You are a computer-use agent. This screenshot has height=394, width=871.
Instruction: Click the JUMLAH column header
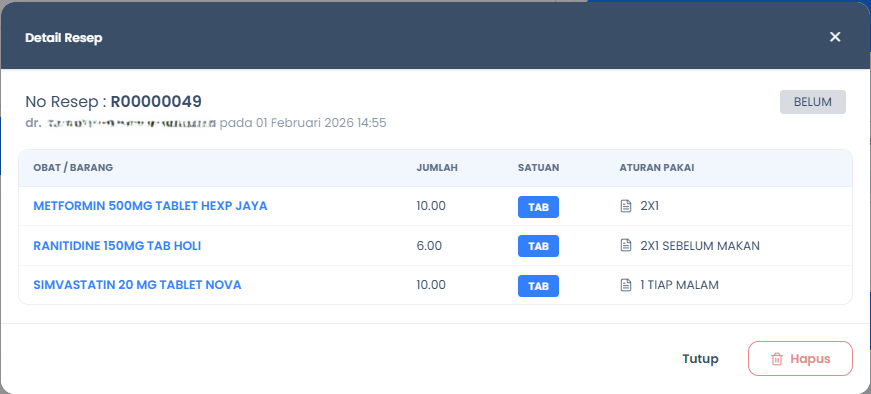pos(437,168)
